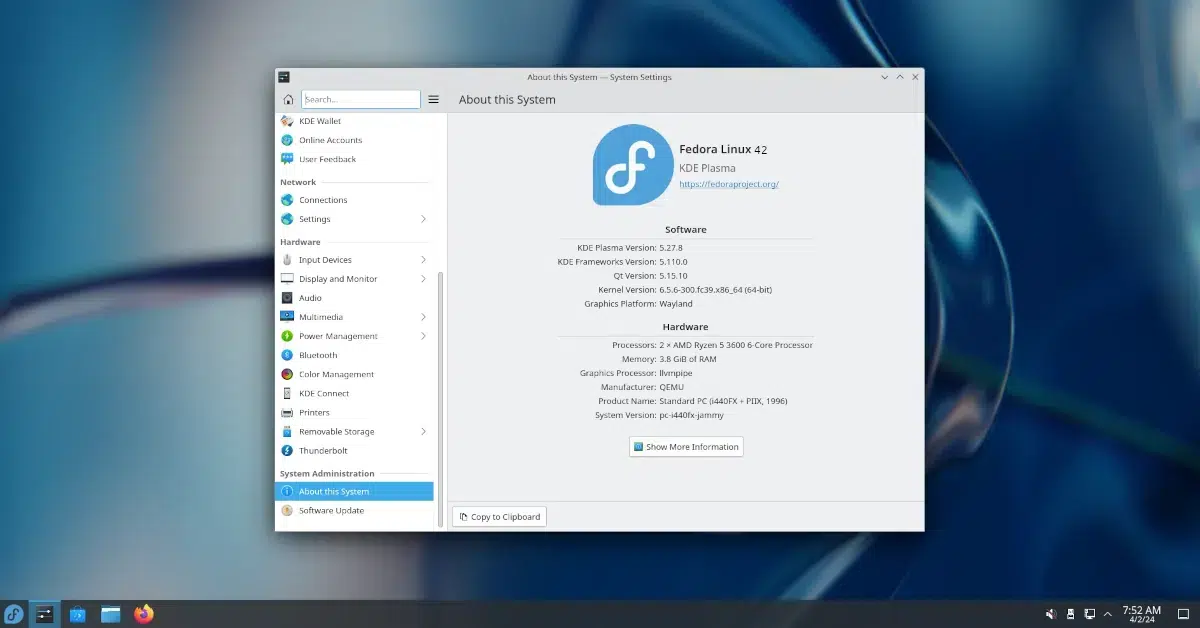Image resolution: width=1200 pixels, height=628 pixels.
Task: Unmute the volume in the system tray
Action: [1051, 613]
